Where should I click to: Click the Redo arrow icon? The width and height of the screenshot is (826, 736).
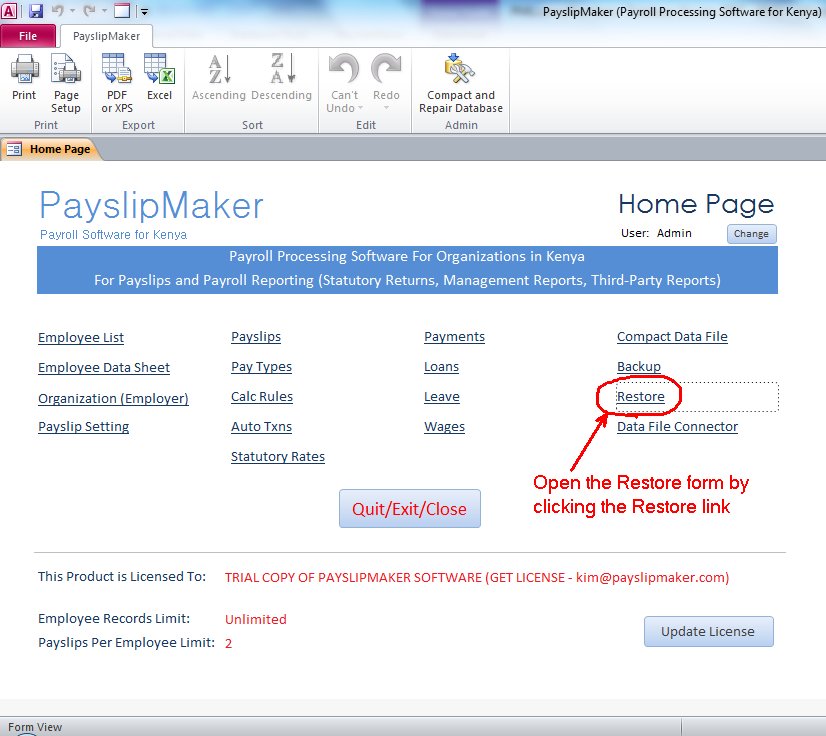coord(386,70)
